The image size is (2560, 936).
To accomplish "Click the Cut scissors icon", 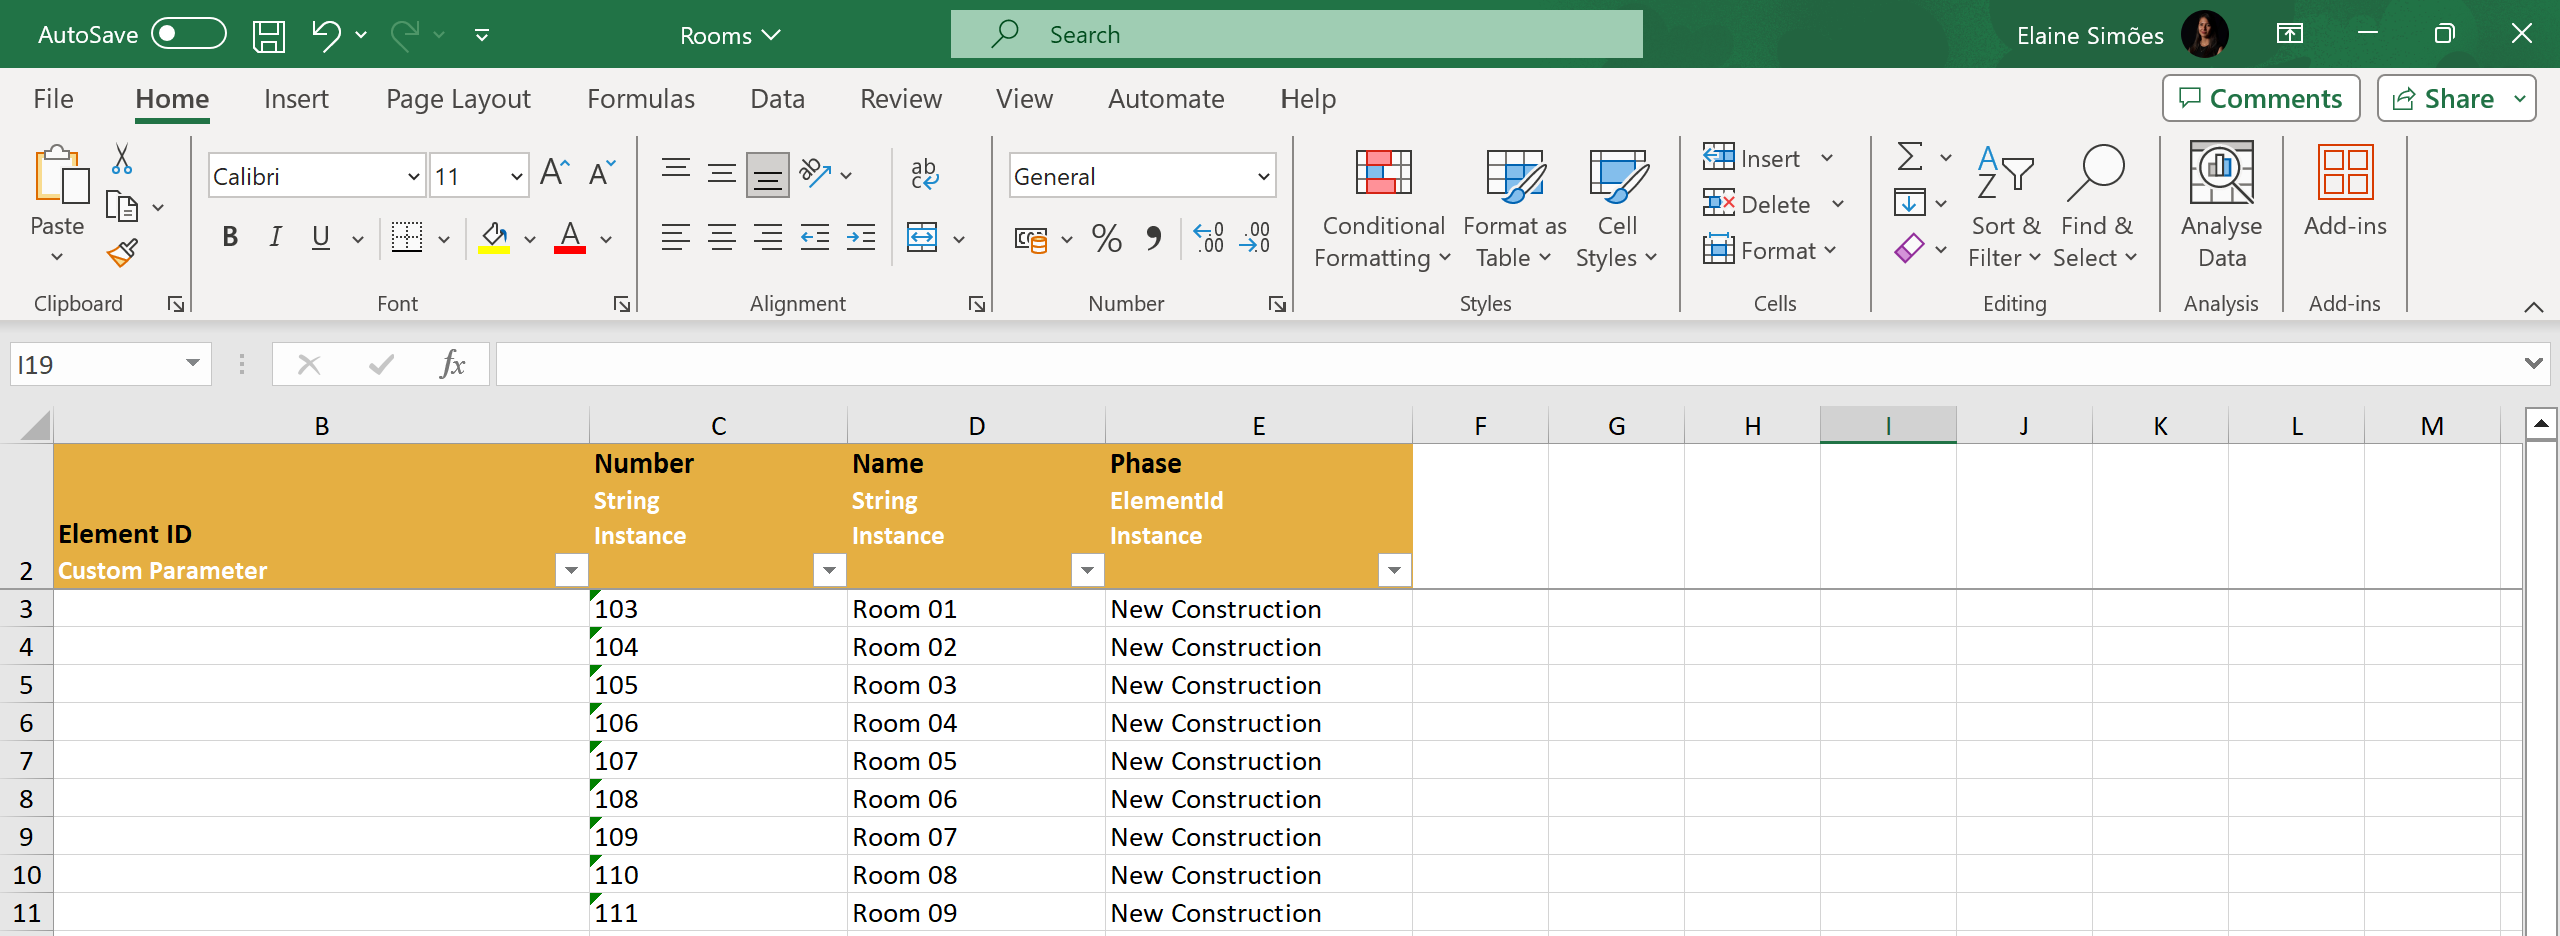I will pyautogui.click(x=122, y=159).
